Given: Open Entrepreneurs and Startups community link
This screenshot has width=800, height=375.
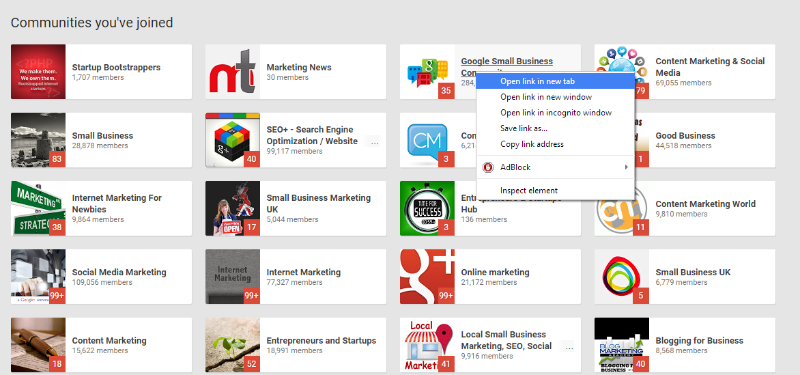Looking at the screenshot, I should click(321, 341).
